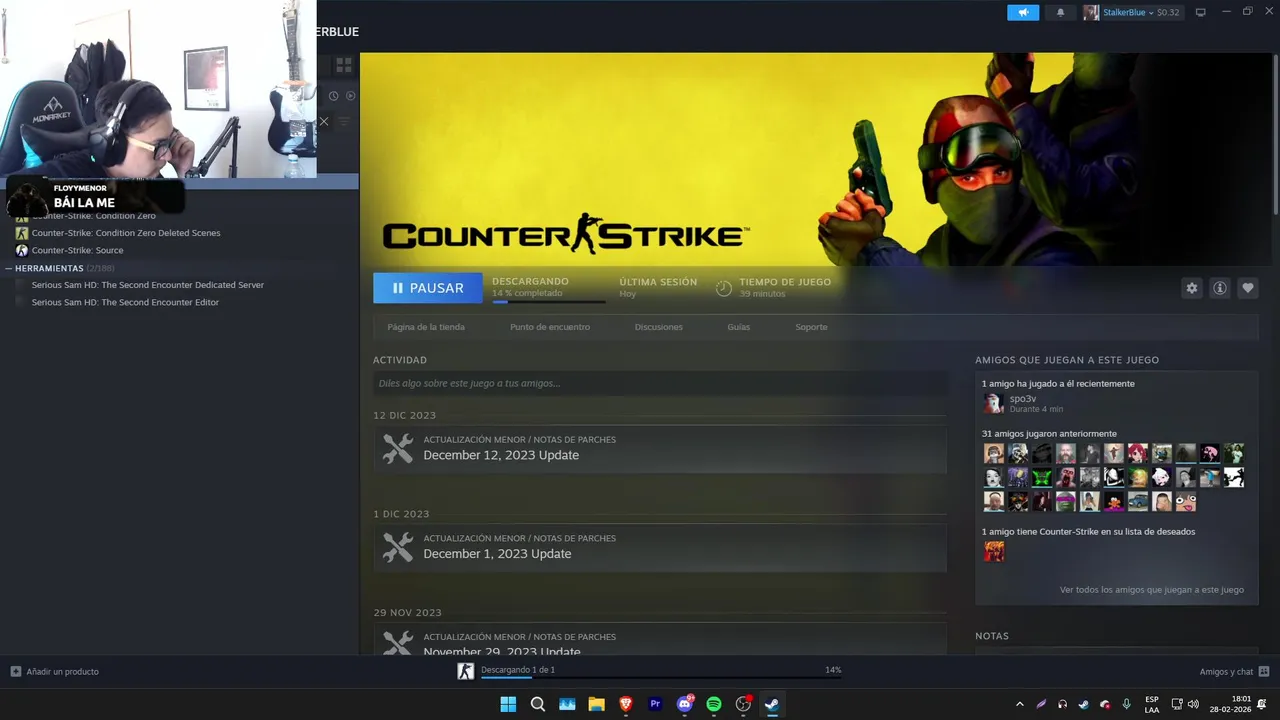Collapse the HERRAMIENTAS category
Image resolution: width=1280 pixels, height=720 pixels.
8,268
